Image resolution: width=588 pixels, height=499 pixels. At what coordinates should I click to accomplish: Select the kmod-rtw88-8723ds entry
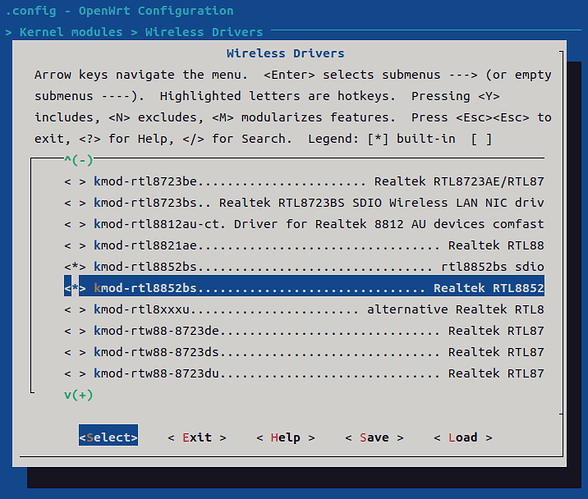point(304,352)
